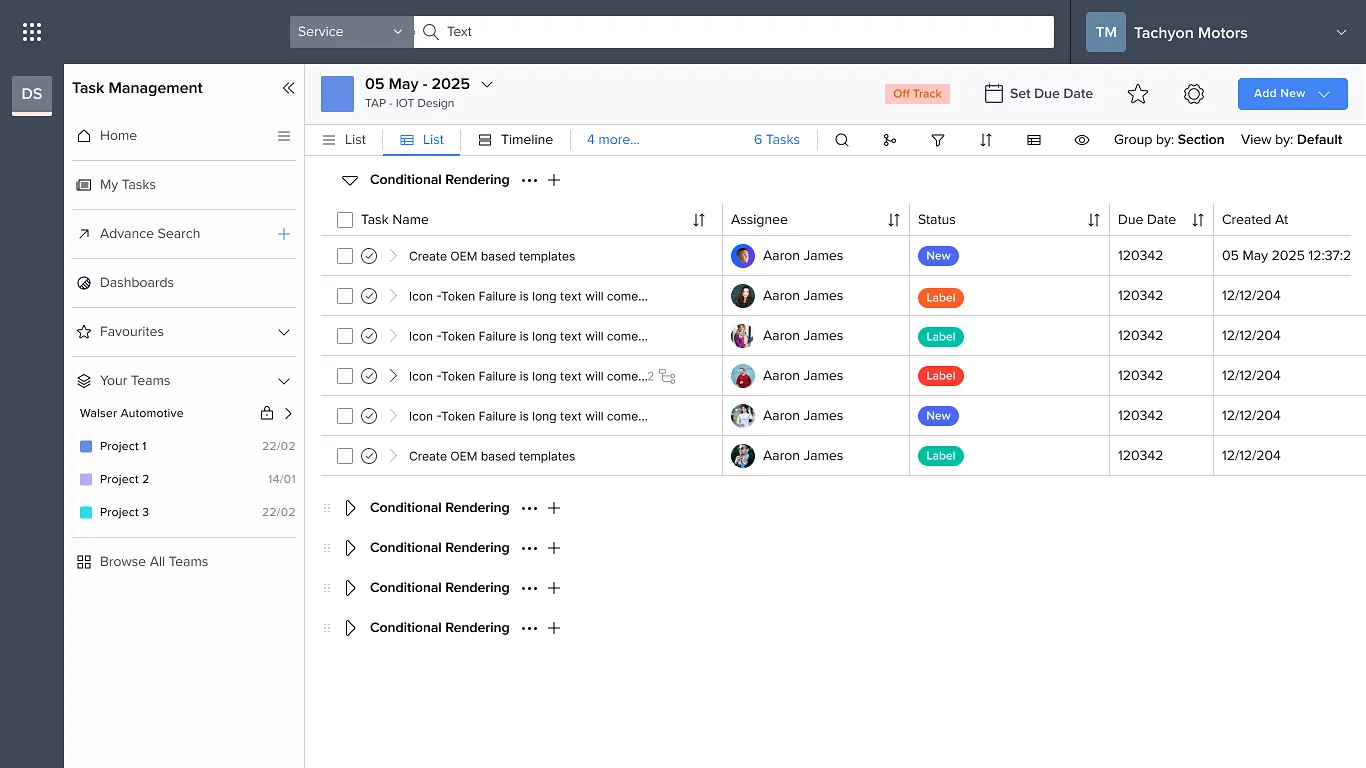Click the Off Track status badge

pos(917,94)
